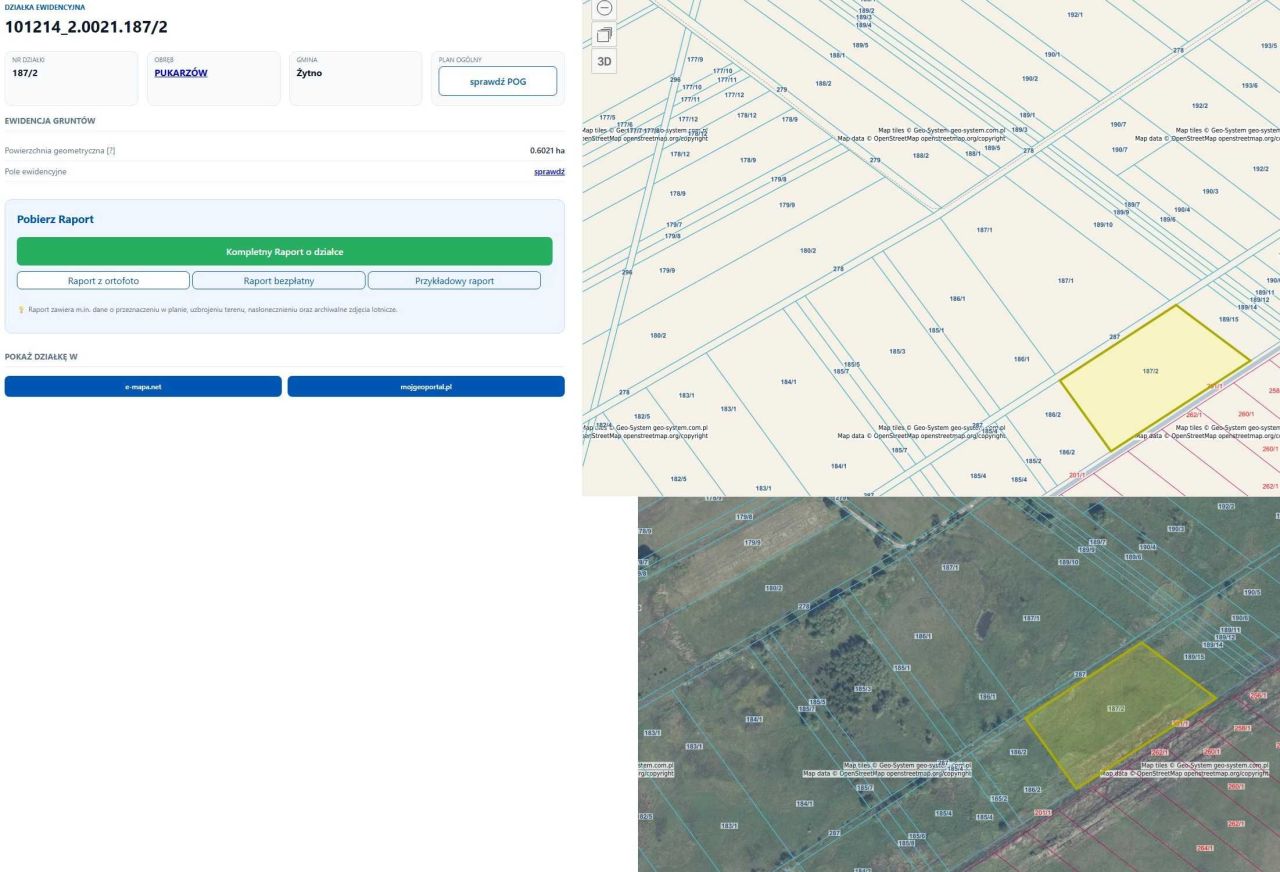
Task: Click parcel label 185/3 on the cadastral map
Action: [897, 351]
